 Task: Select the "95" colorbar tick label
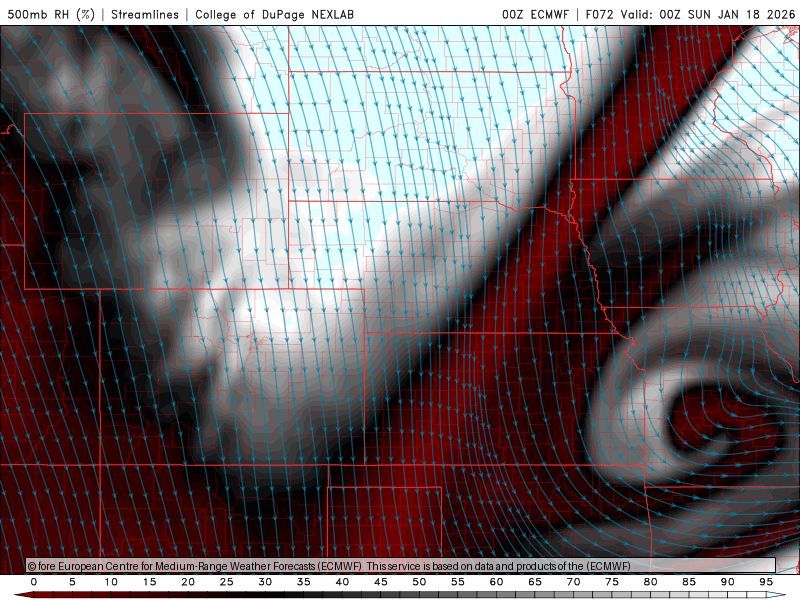(x=766, y=582)
